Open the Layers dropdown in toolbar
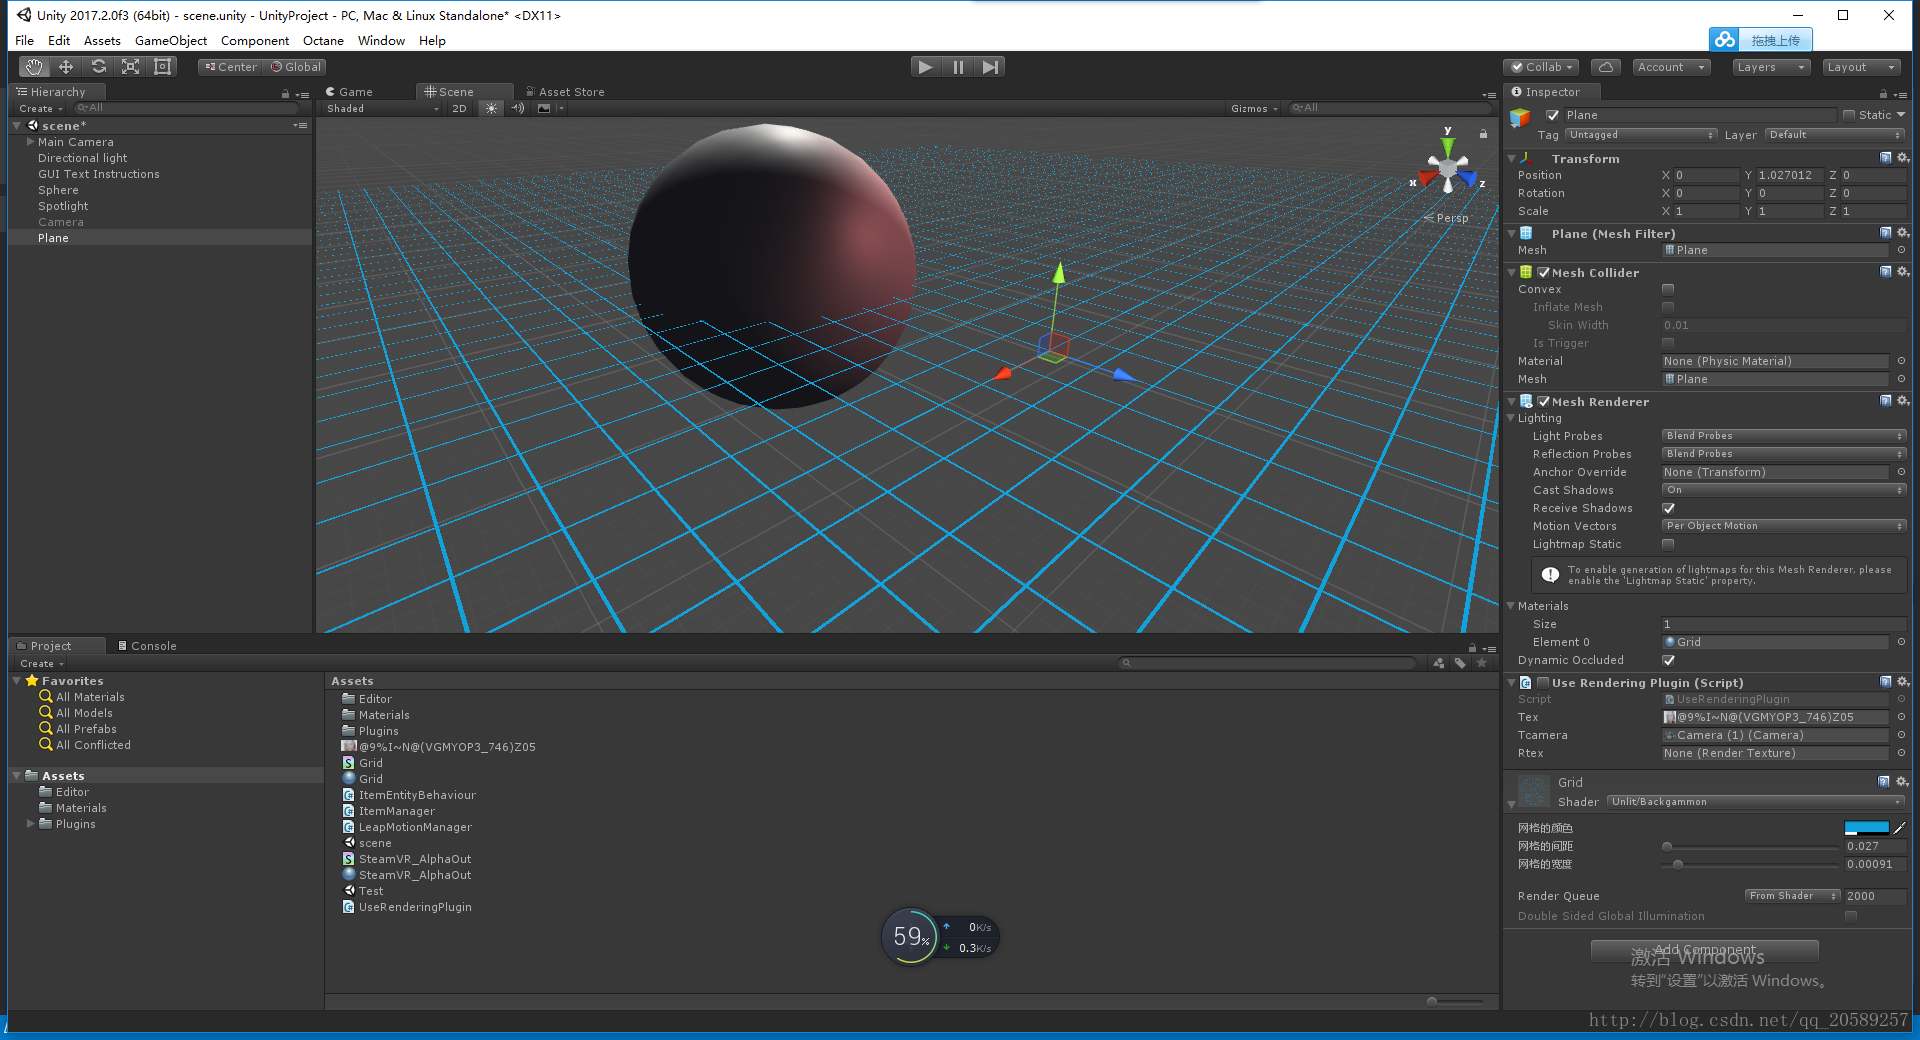The image size is (1920, 1040). tap(1771, 67)
